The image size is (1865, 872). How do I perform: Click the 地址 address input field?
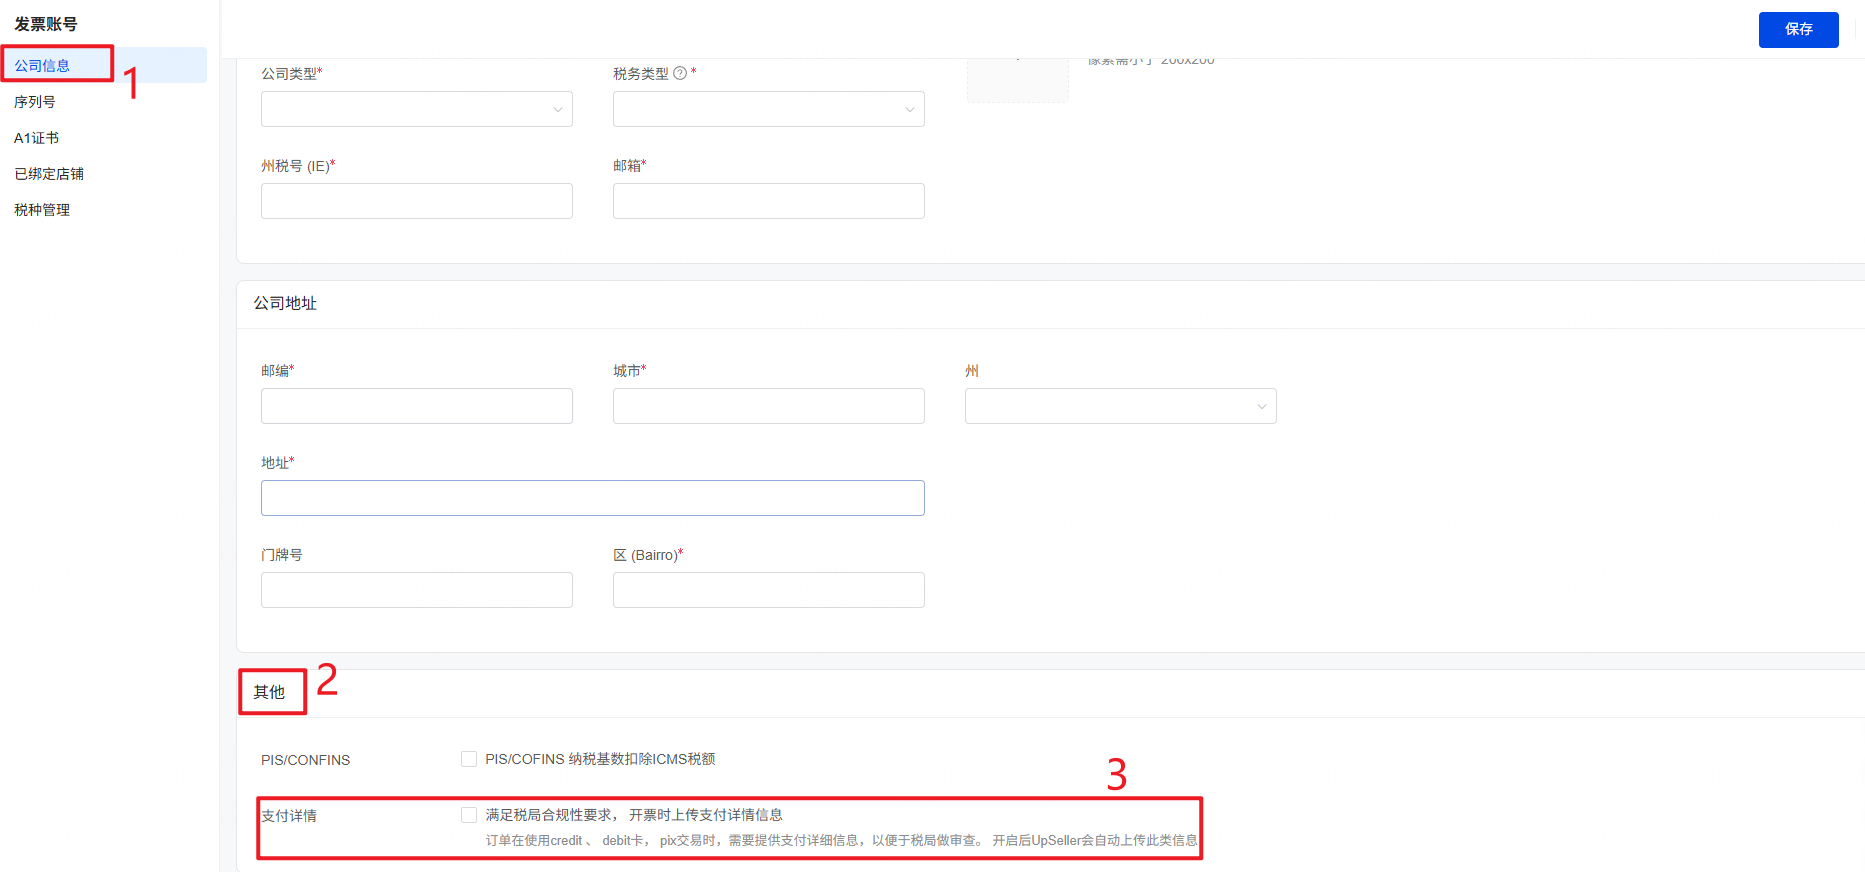click(x=593, y=498)
